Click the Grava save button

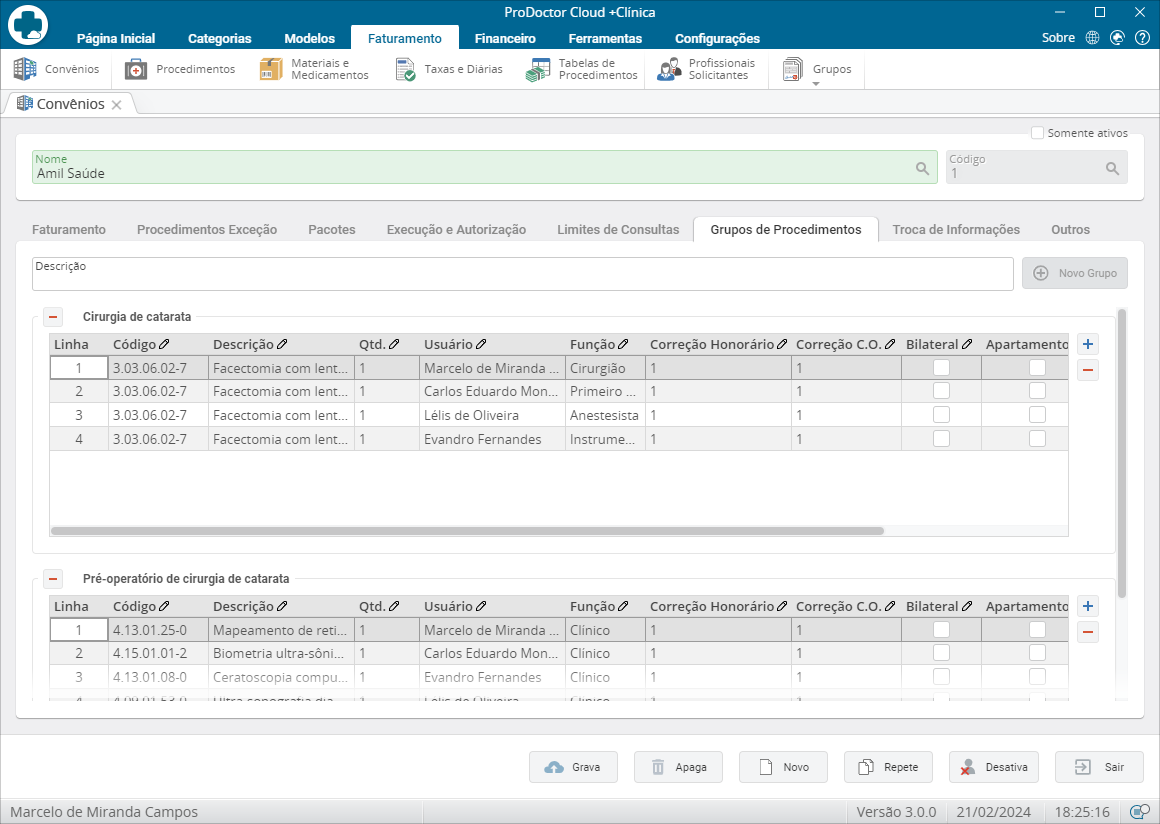pos(573,767)
